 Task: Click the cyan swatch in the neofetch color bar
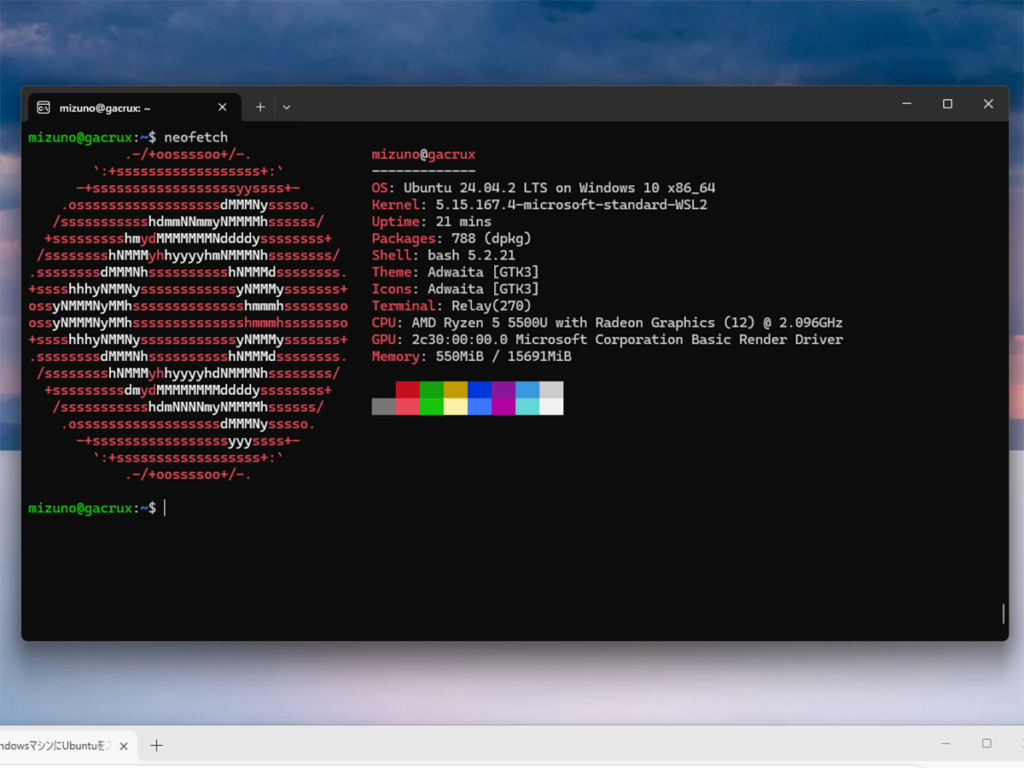527,407
